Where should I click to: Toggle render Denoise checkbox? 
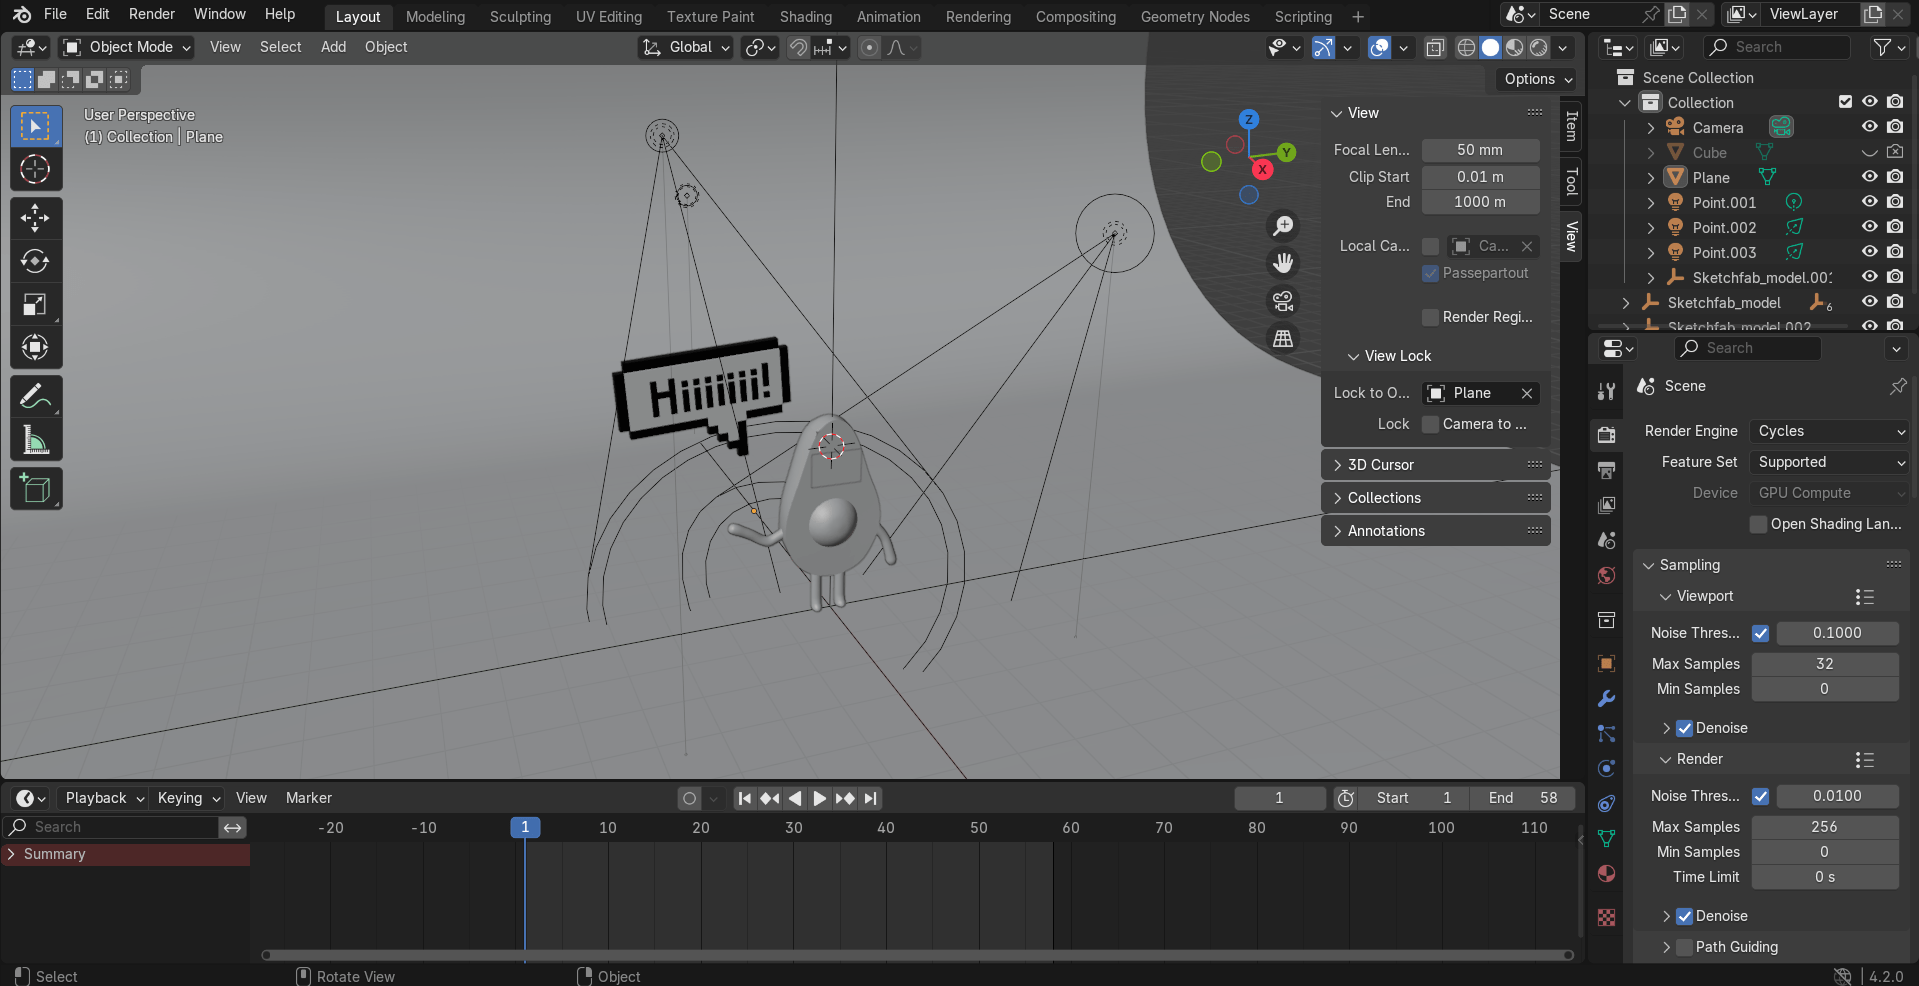(x=1685, y=916)
